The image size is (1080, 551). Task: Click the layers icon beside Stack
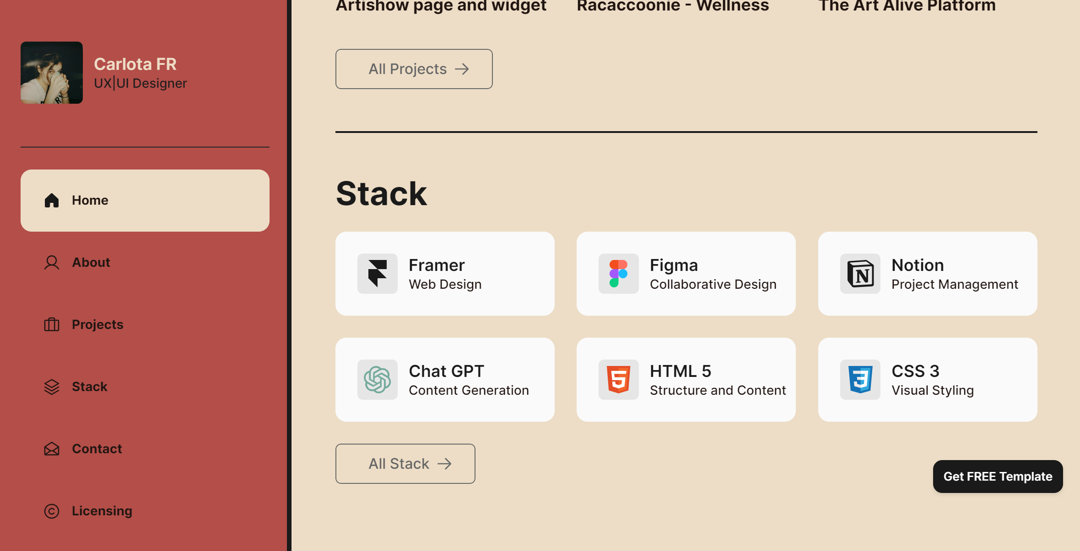(x=52, y=387)
